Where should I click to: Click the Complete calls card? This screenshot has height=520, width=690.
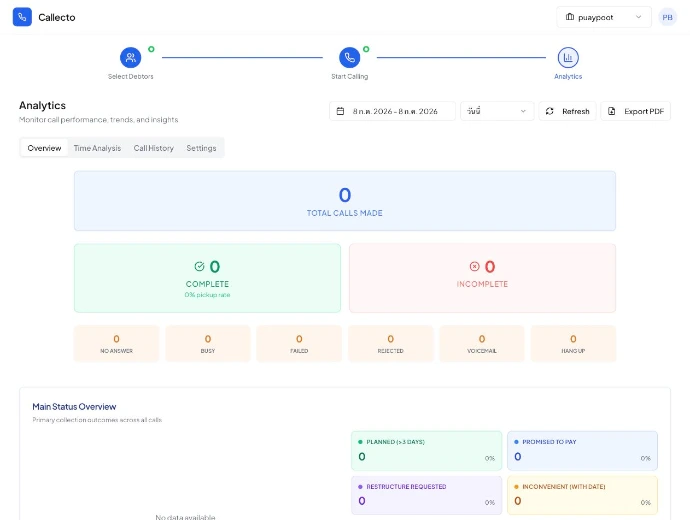207,278
